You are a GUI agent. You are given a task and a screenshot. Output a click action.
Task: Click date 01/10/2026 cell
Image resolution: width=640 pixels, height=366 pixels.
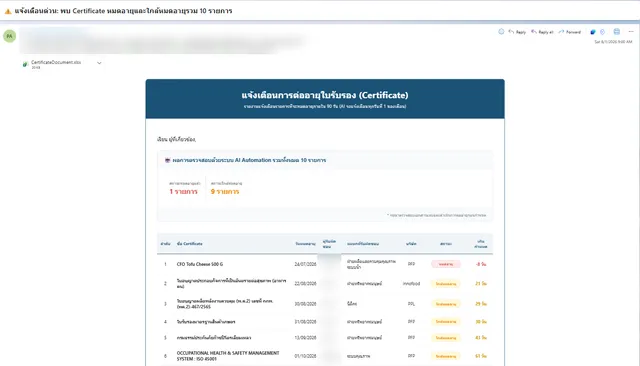(305, 356)
